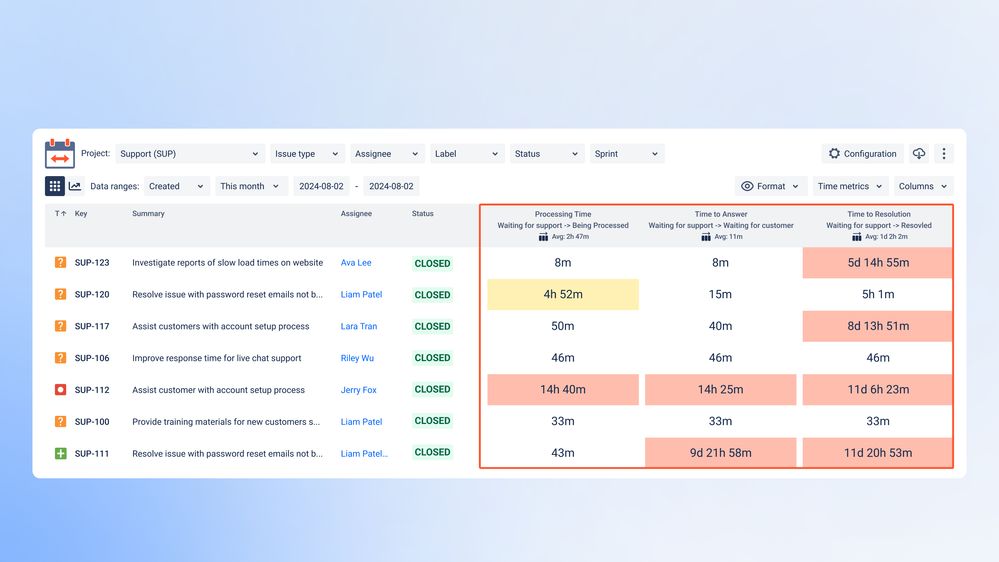Open the Label filter dropdown

coord(467,154)
